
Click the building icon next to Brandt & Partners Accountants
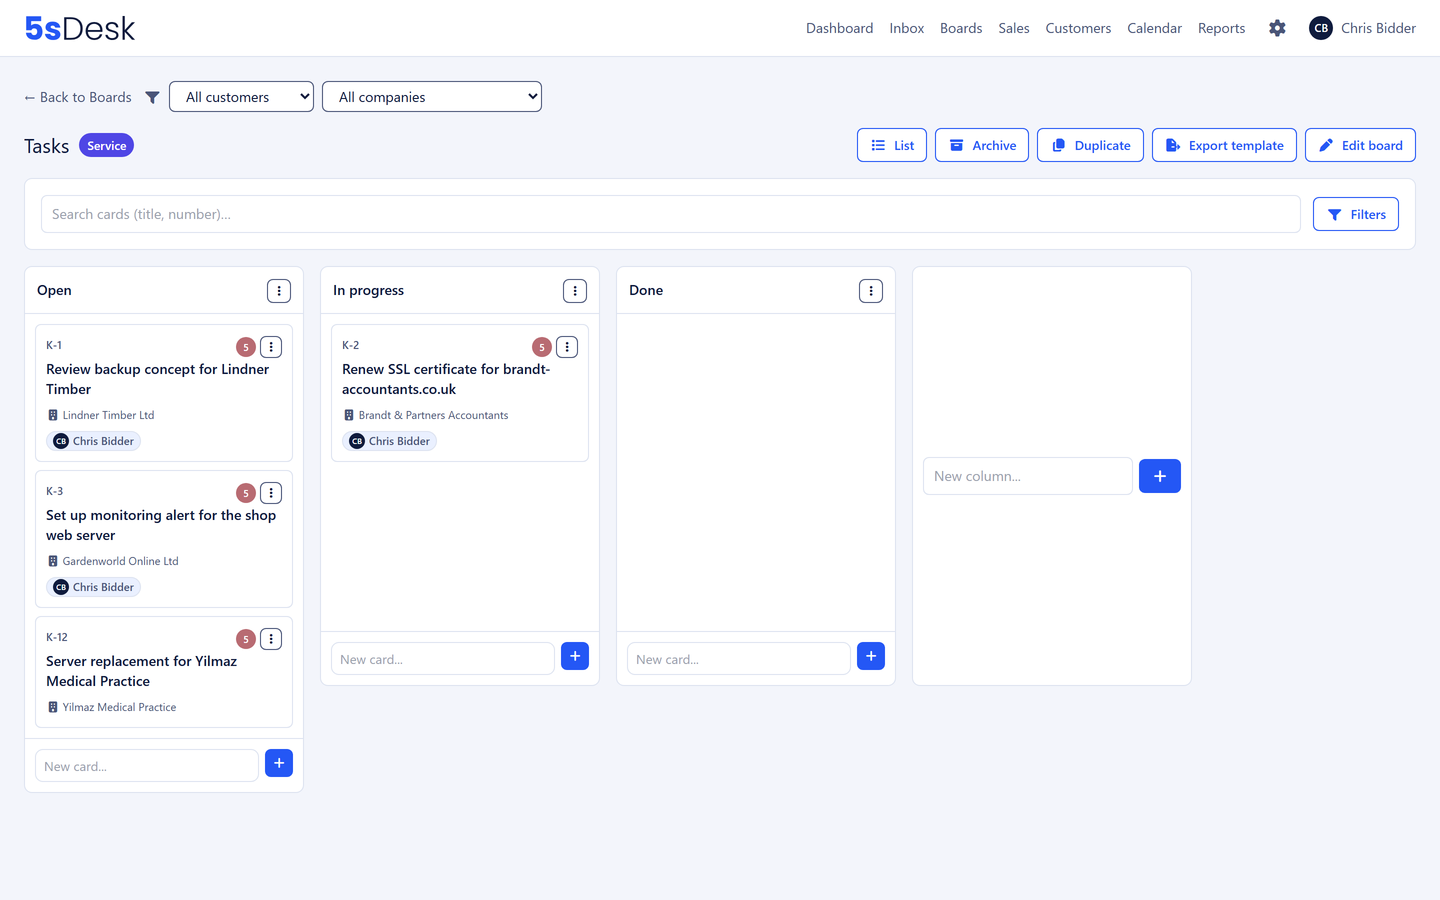(x=349, y=415)
